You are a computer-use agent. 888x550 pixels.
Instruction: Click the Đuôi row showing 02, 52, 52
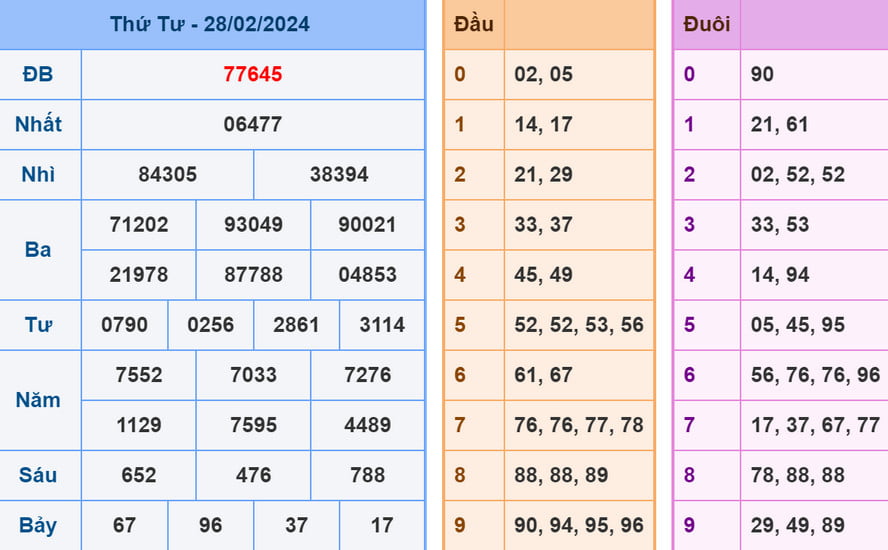click(x=797, y=174)
